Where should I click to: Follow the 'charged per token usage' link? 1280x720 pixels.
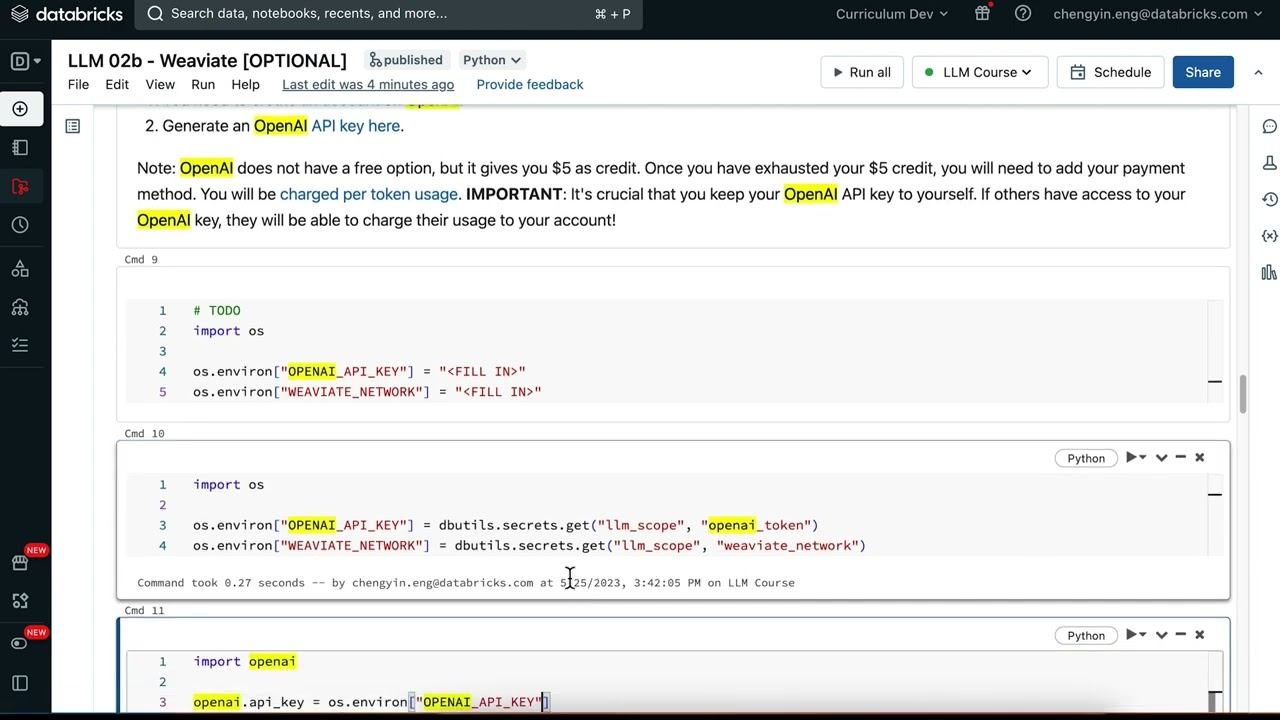[x=369, y=194]
